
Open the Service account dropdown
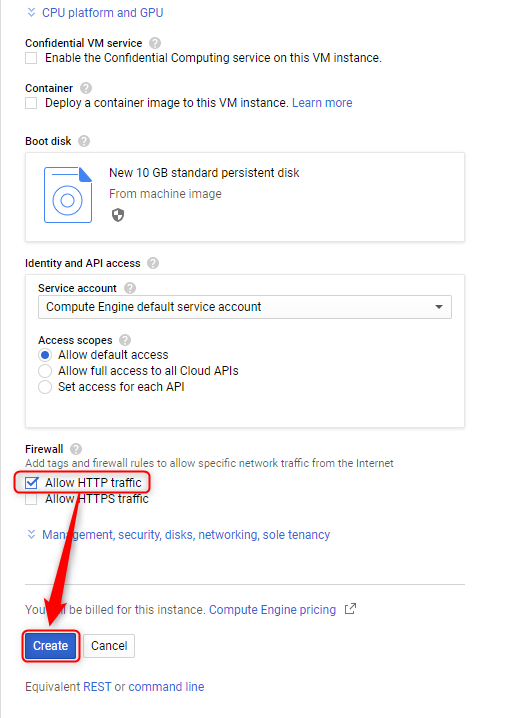pyautogui.click(x=245, y=307)
